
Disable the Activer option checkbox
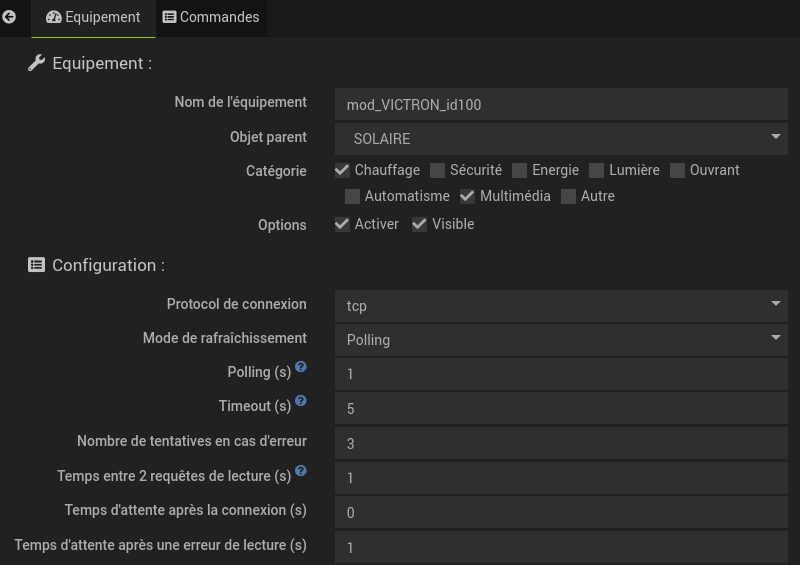(x=342, y=224)
